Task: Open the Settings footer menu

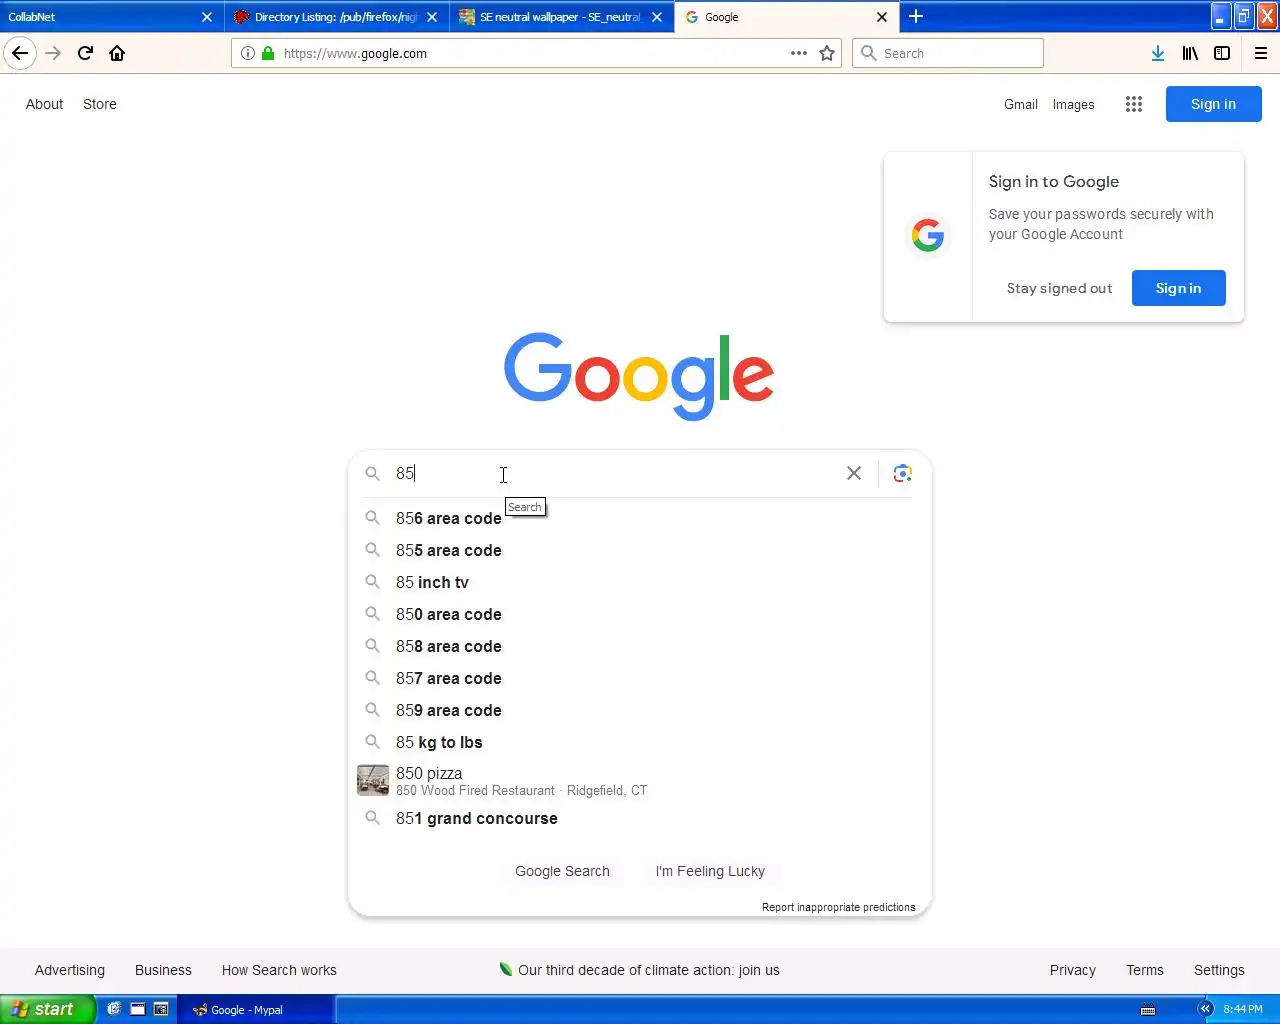Action: click(1219, 970)
